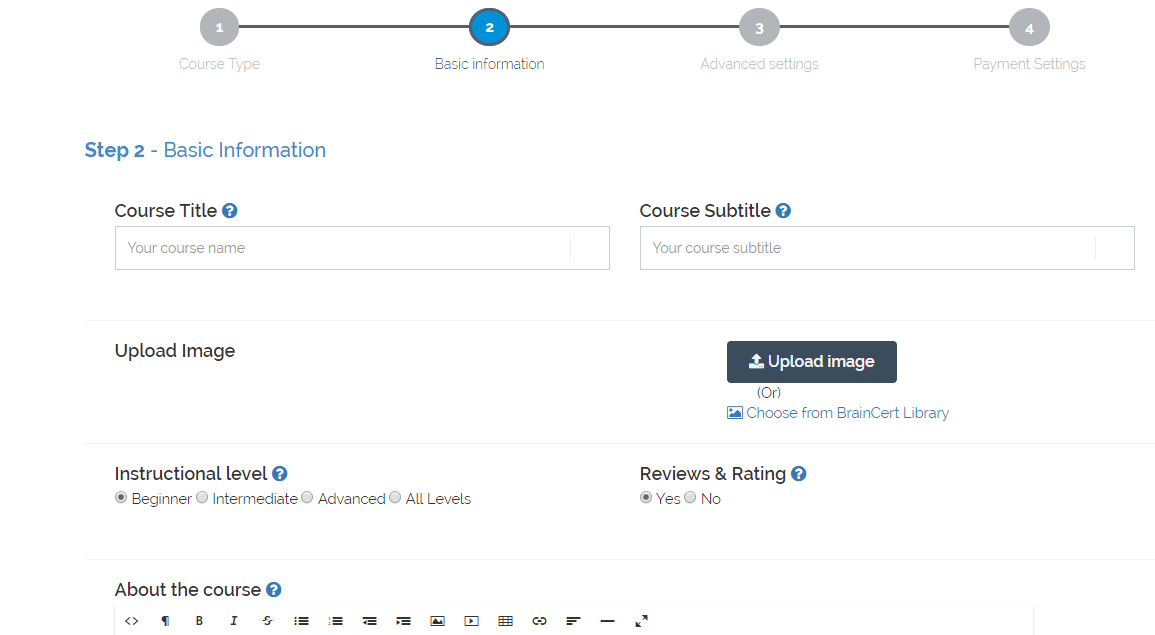This screenshot has height=635, width=1155.
Task: Insert an image into course description
Action: [437, 621]
